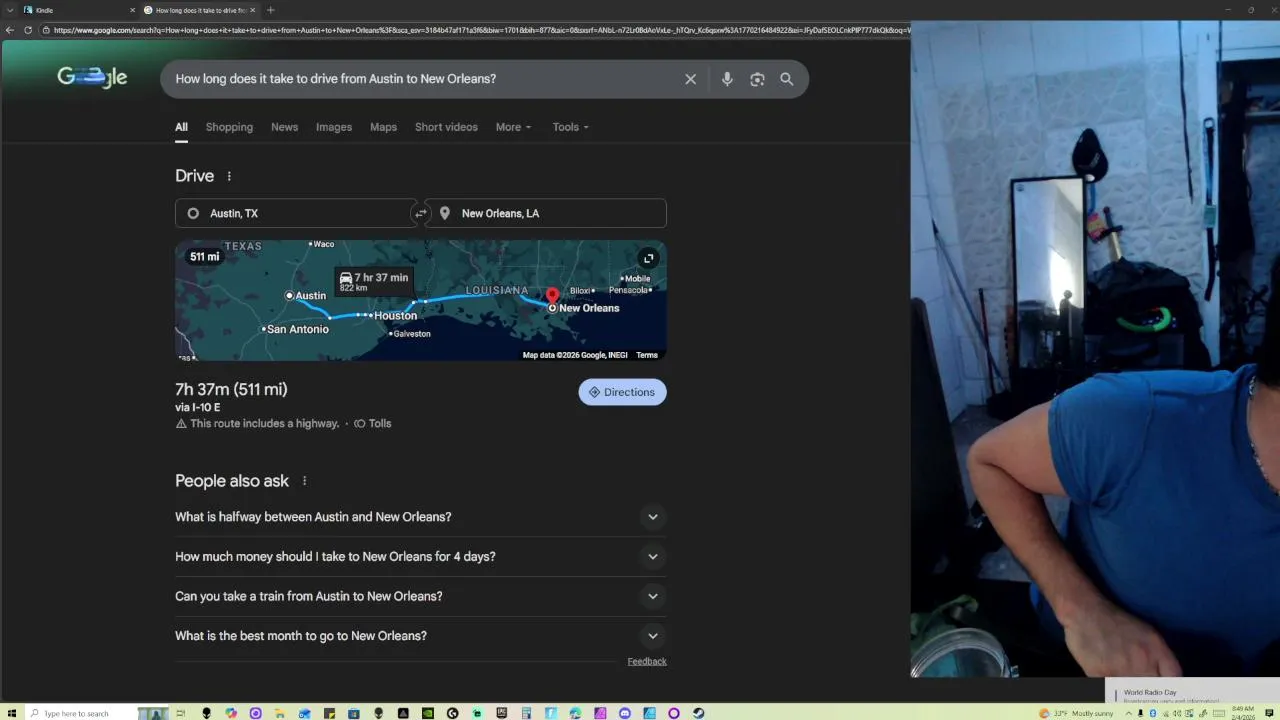The image size is (1280, 720).
Task: Click the New Orleans red destination pin on map
Action: point(552,296)
